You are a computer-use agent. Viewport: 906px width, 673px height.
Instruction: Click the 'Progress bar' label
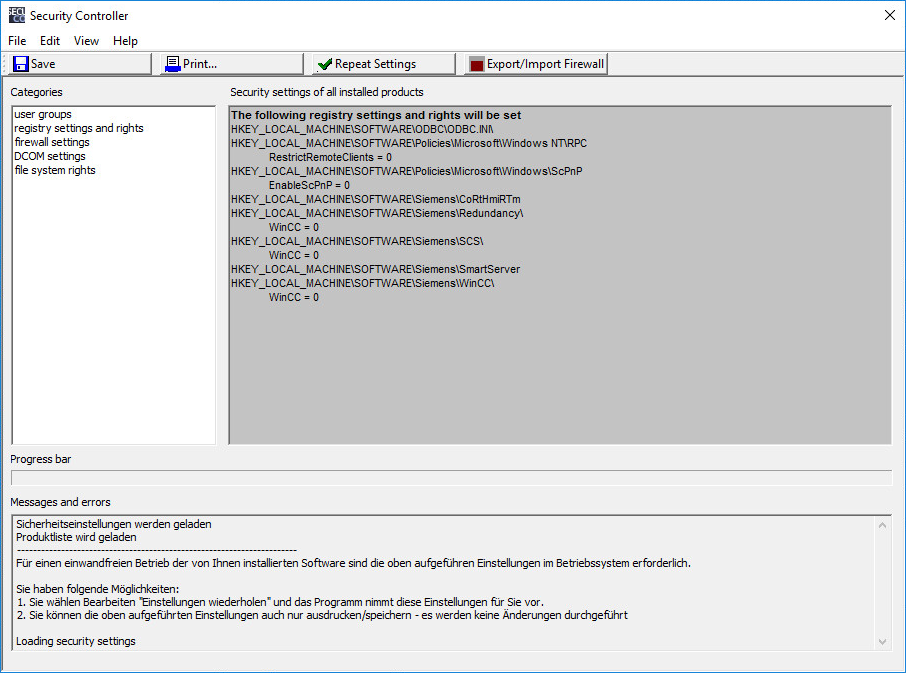(40, 459)
